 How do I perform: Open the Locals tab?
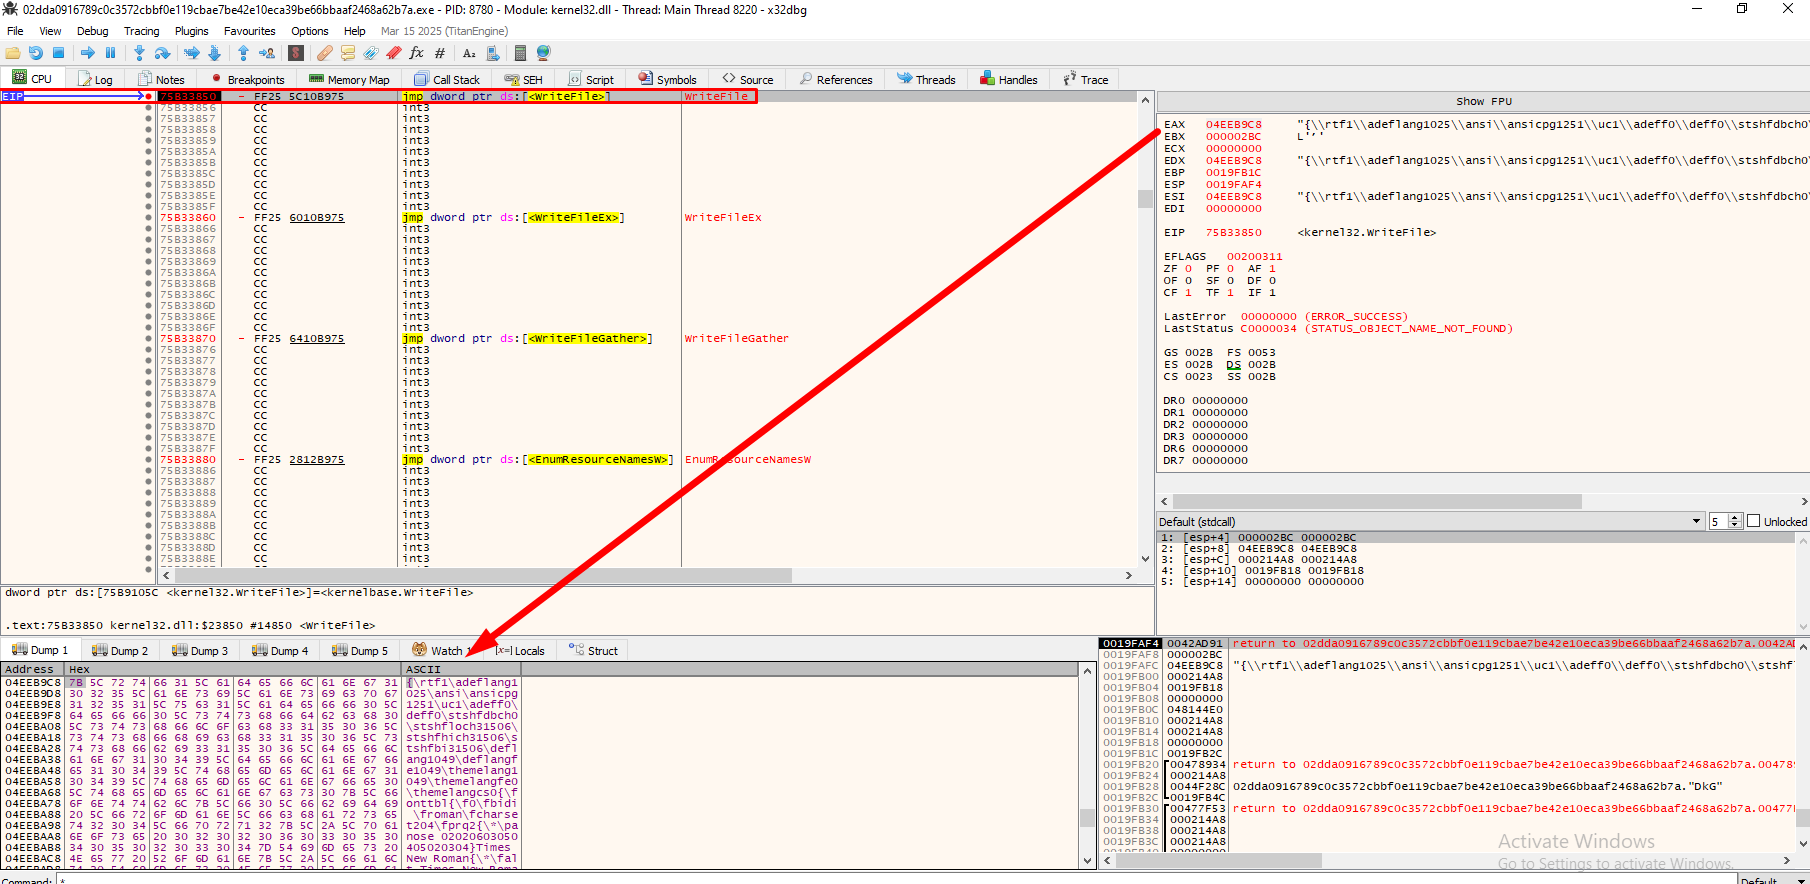tap(521, 650)
